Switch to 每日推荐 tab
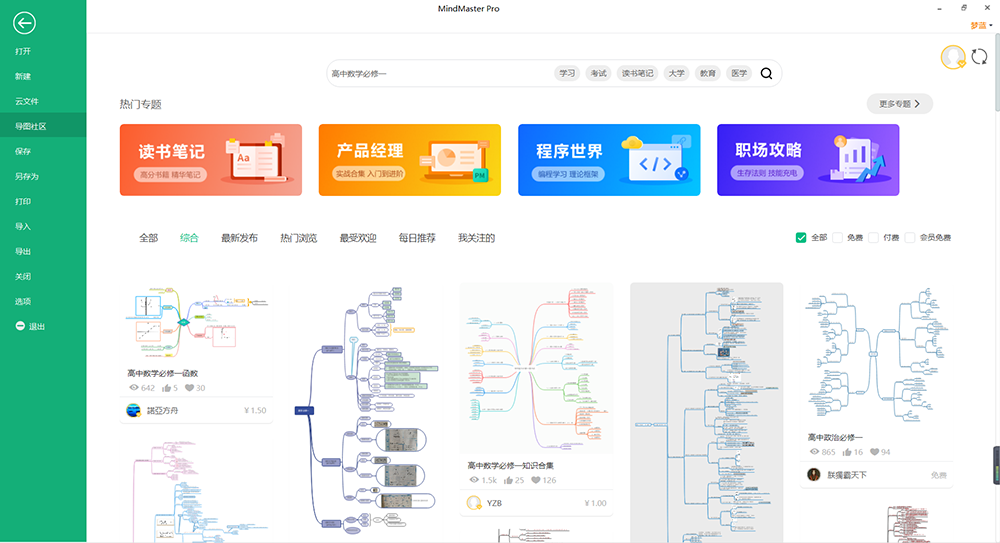The height and width of the screenshot is (543, 1000). point(417,238)
